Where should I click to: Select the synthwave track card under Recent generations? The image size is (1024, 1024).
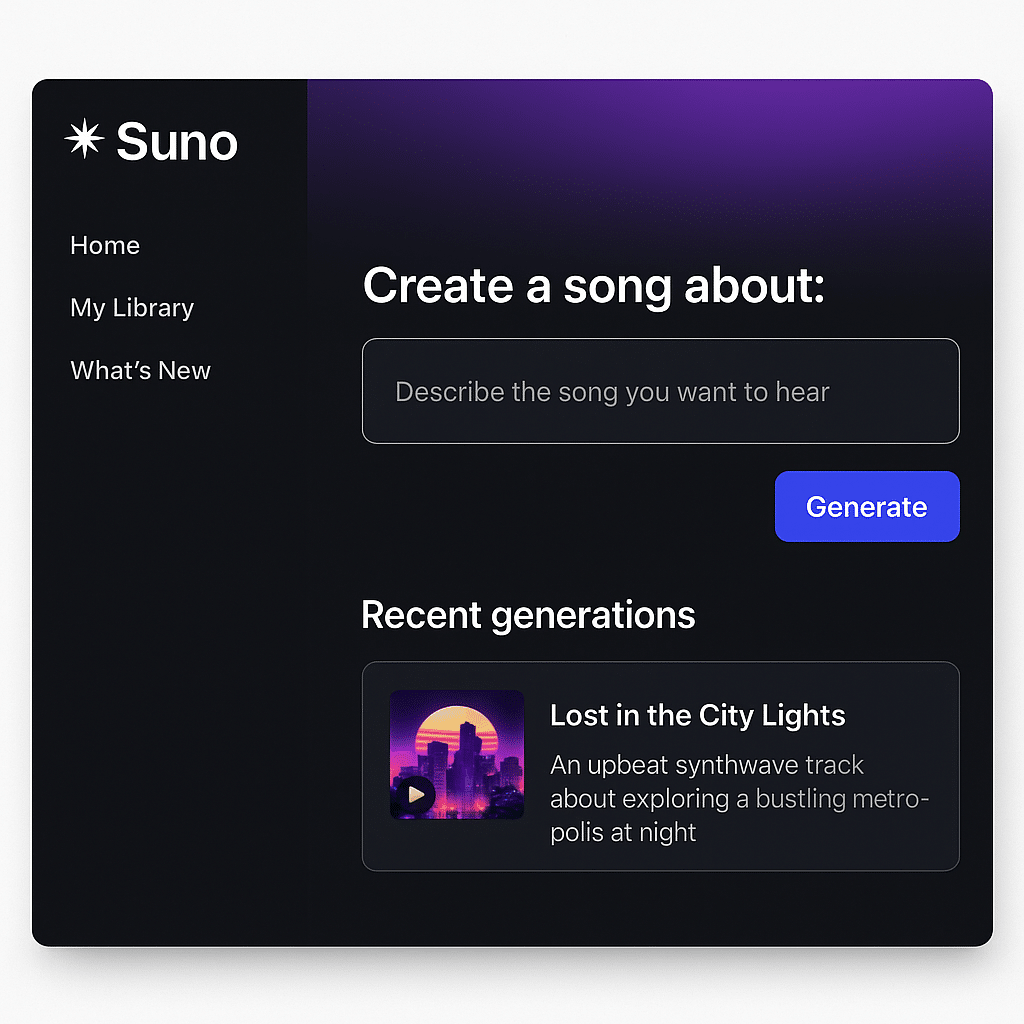pos(660,767)
